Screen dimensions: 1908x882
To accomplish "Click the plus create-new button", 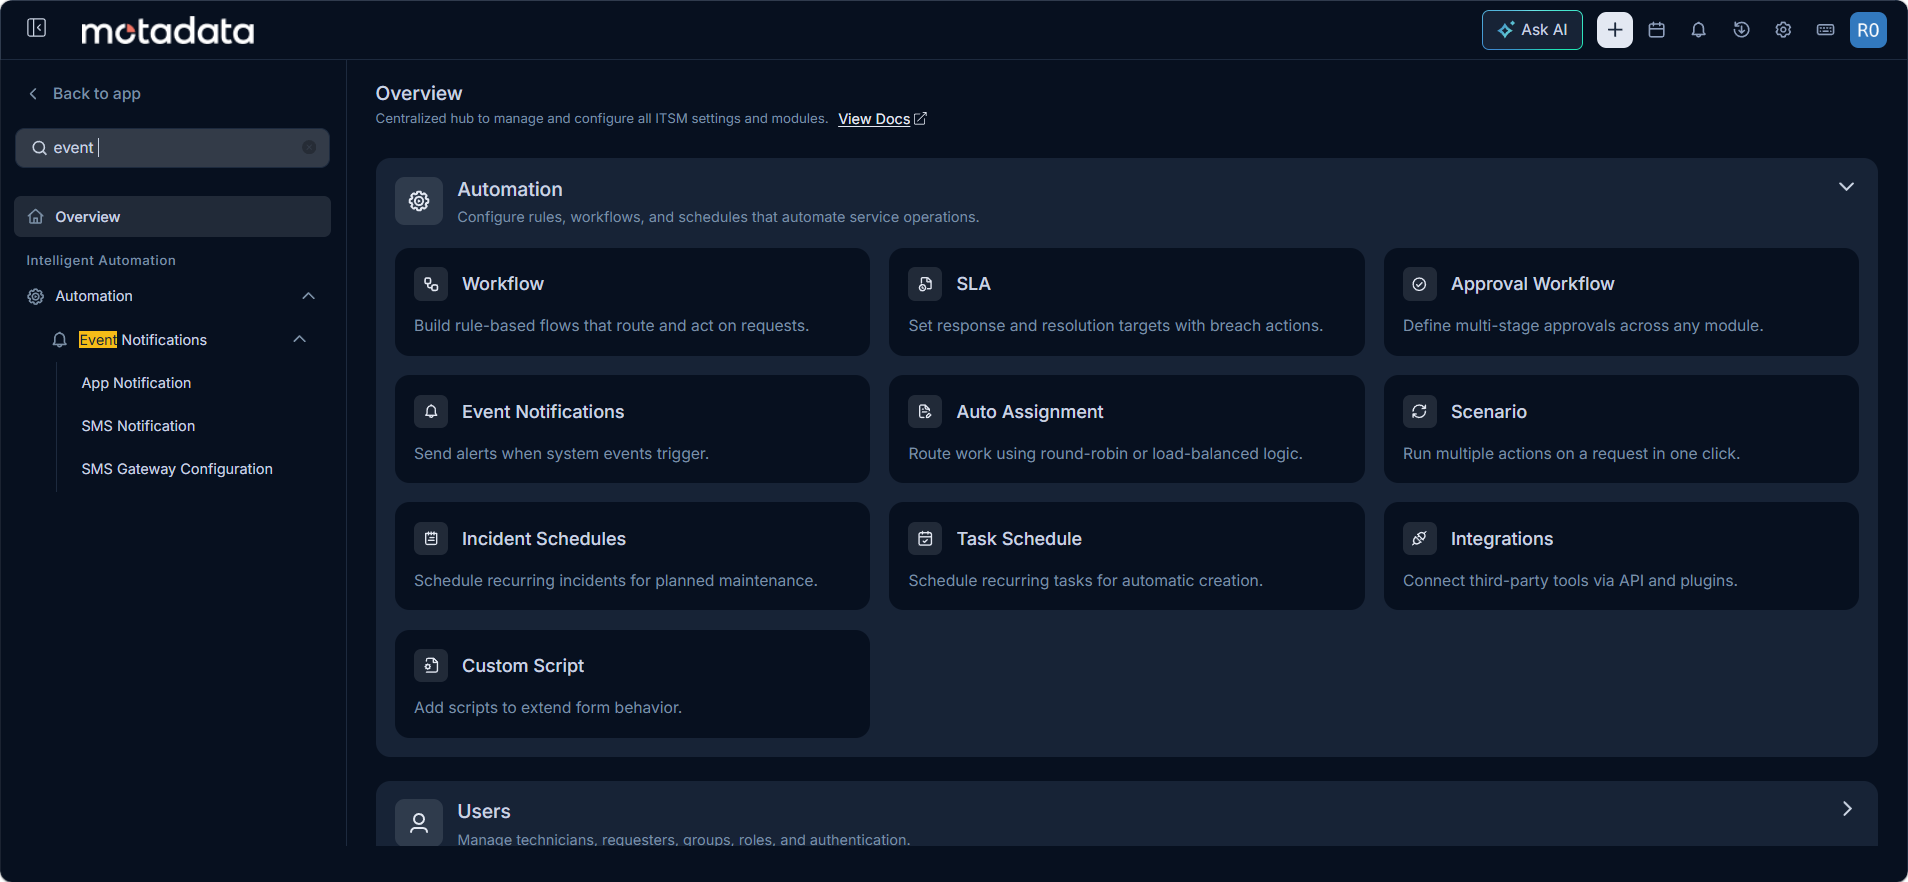I will (1615, 30).
